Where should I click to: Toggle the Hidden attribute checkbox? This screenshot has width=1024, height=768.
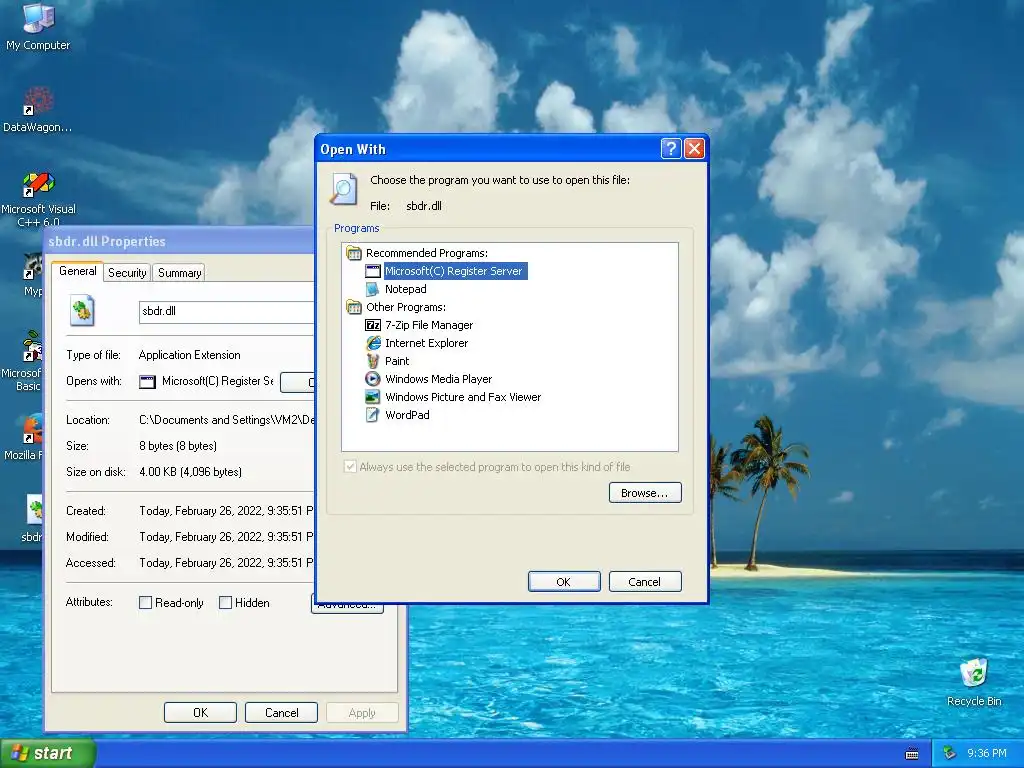click(x=225, y=603)
